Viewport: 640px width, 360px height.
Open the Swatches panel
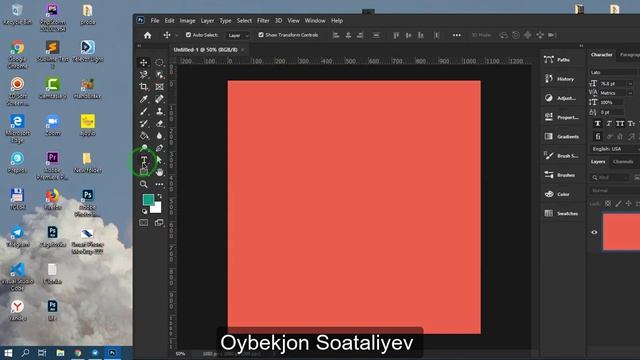(x=562, y=213)
